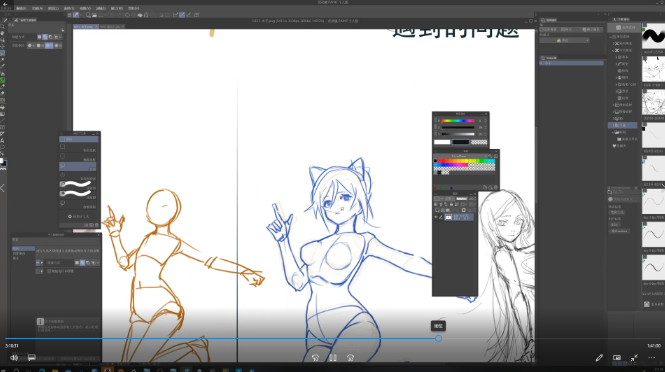665x372 pixels.
Task: Select the Balloon tool below Text tool
Action: point(3,147)
